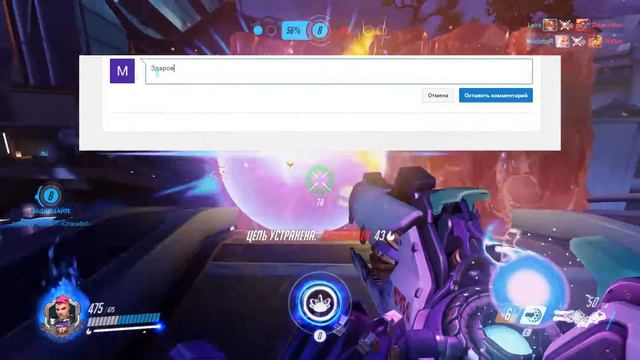The height and width of the screenshot is (360, 640).
Task: Click the objective B marker above Защищайте
Action: (x=51, y=196)
